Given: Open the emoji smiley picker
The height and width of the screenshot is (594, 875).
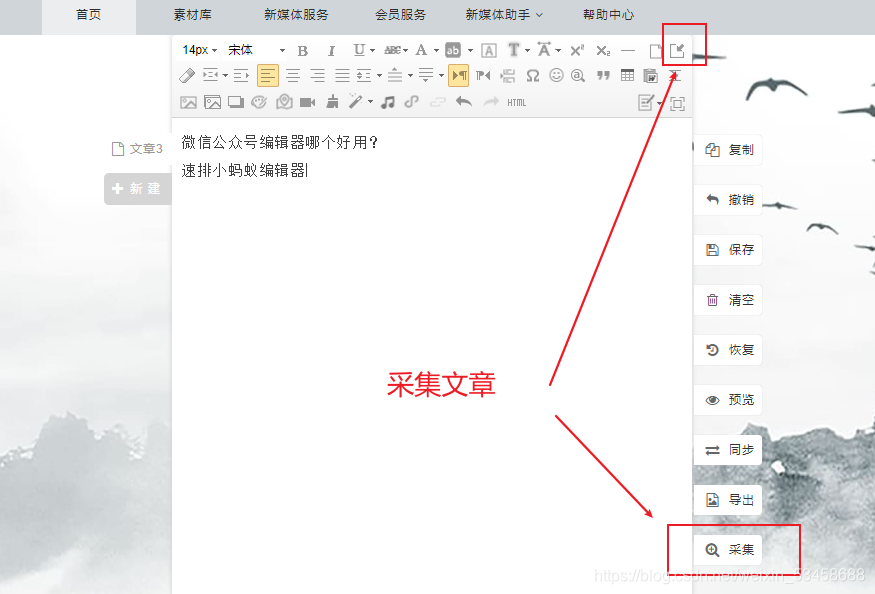Looking at the screenshot, I should [x=556, y=75].
